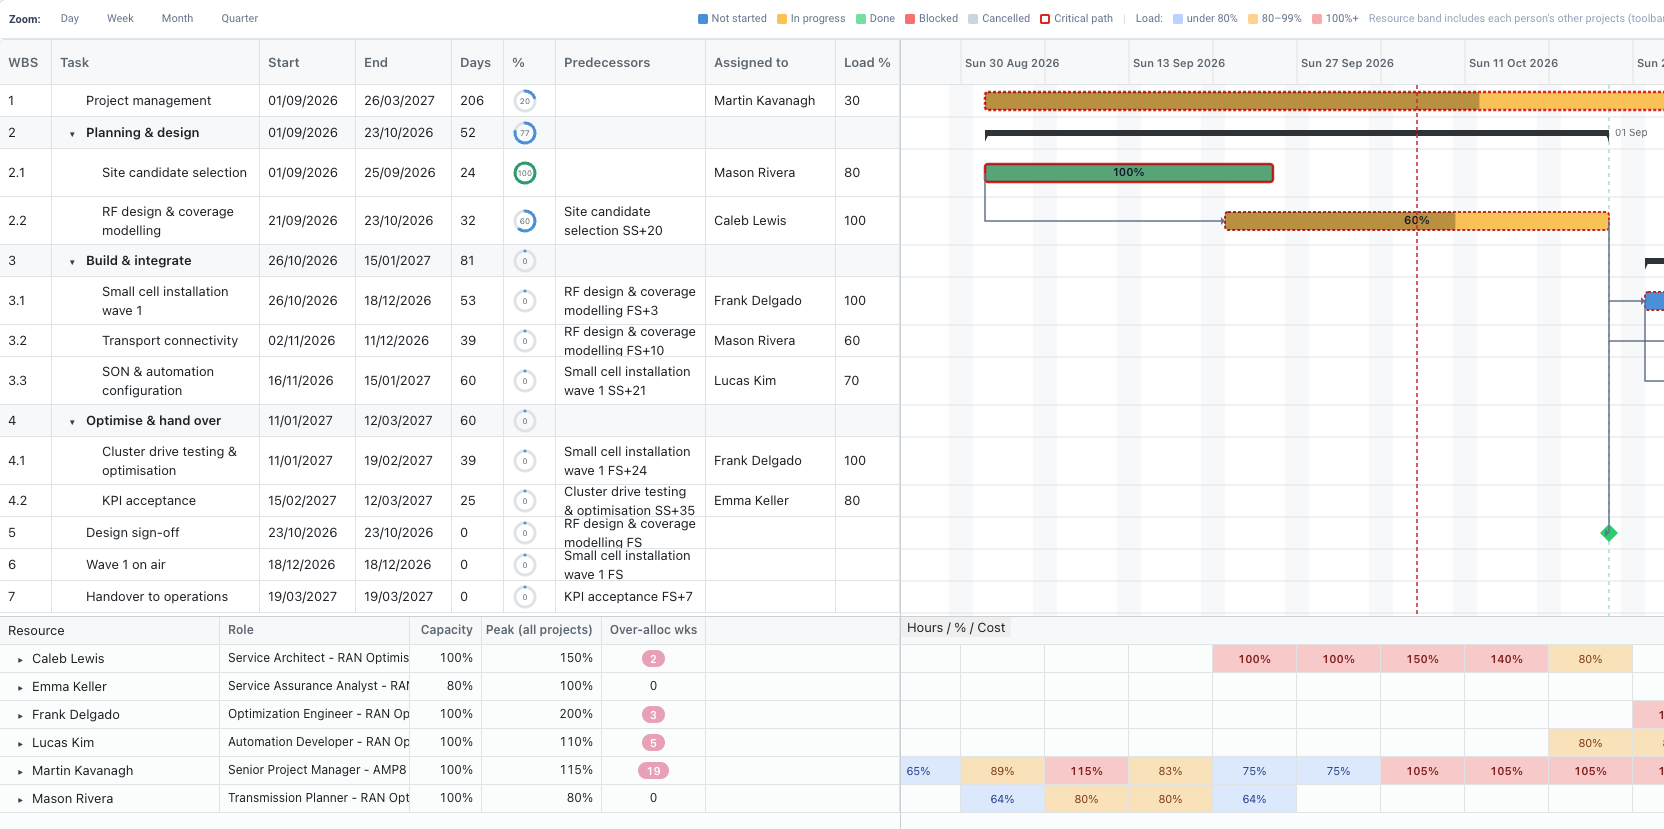Click the progress ring for KPI acceptance
The height and width of the screenshot is (829, 1664).
[525, 501]
